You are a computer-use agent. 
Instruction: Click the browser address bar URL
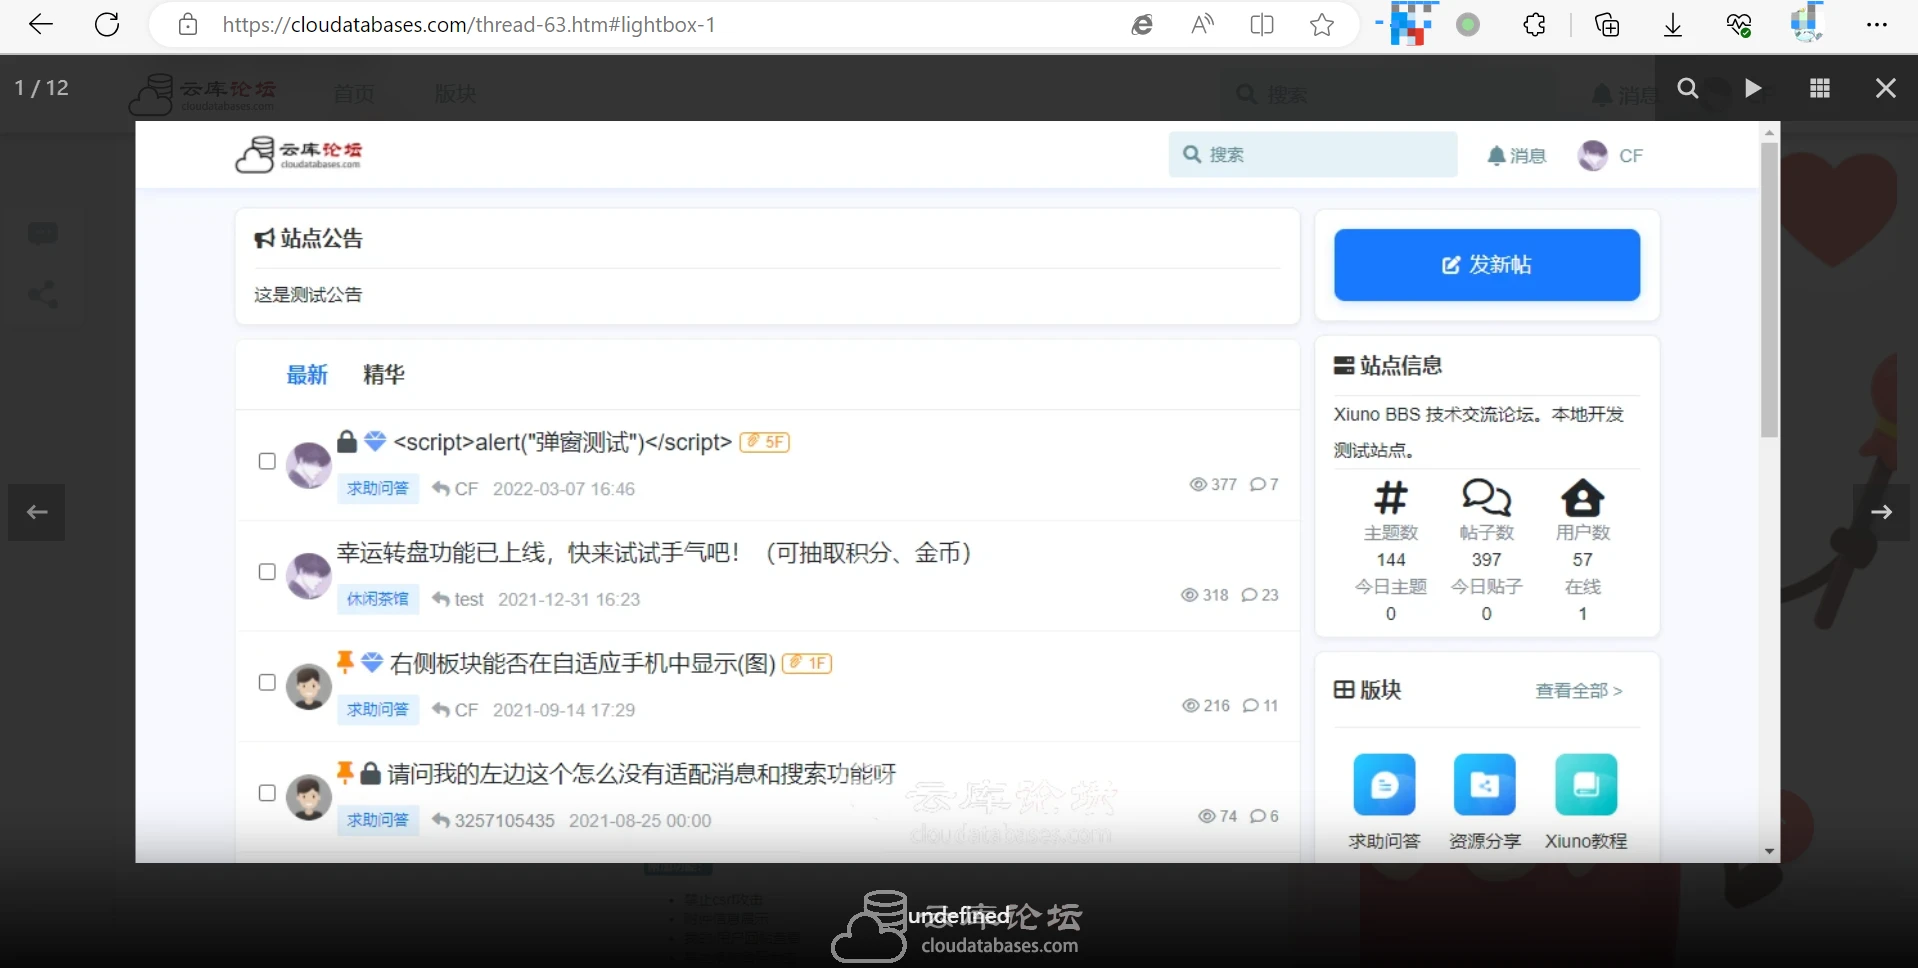tap(469, 25)
